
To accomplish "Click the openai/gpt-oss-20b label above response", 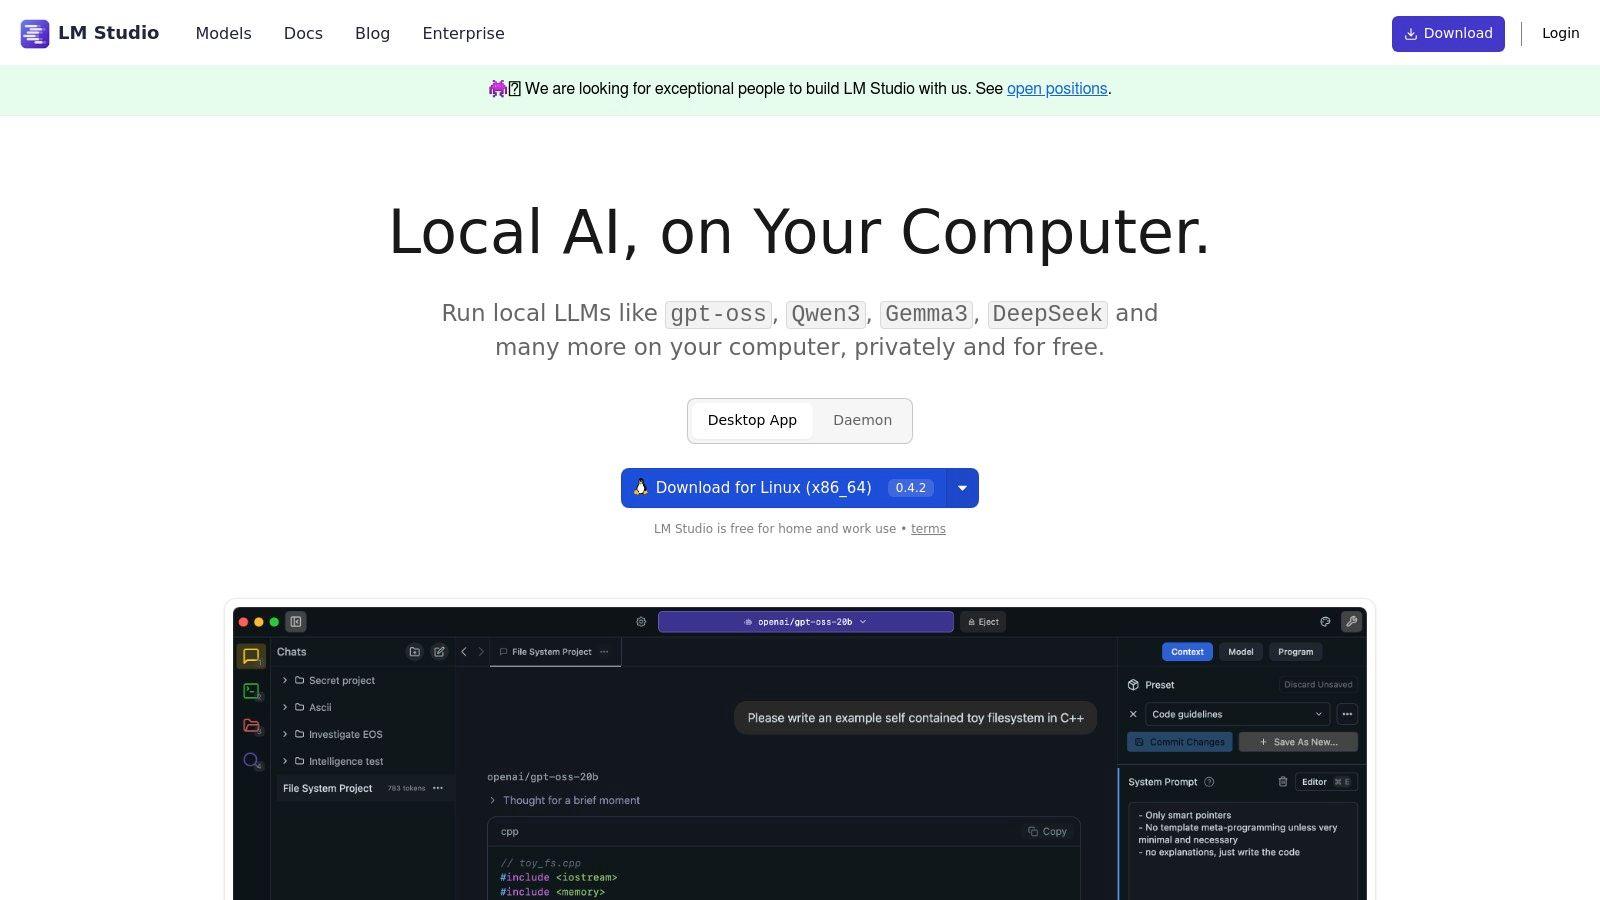I will click(x=543, y=777).
